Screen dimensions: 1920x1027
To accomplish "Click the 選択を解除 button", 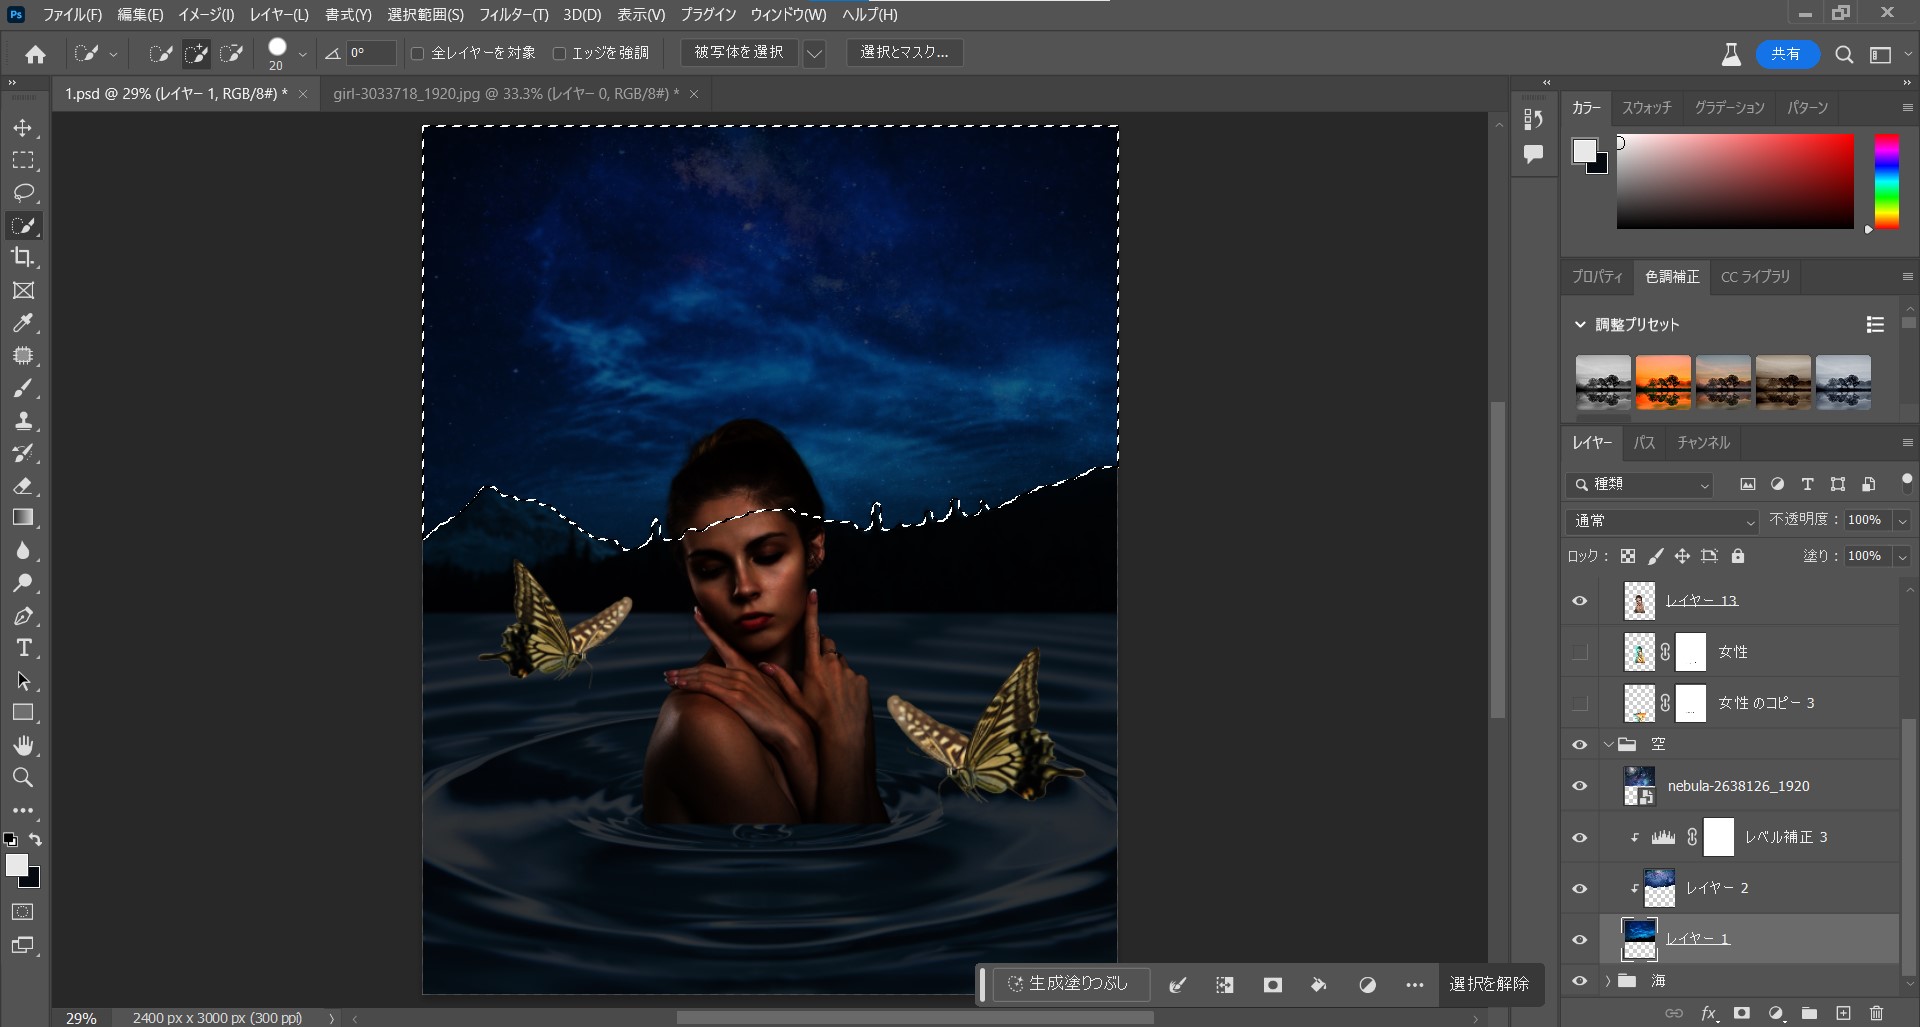I will (1489, 985).
